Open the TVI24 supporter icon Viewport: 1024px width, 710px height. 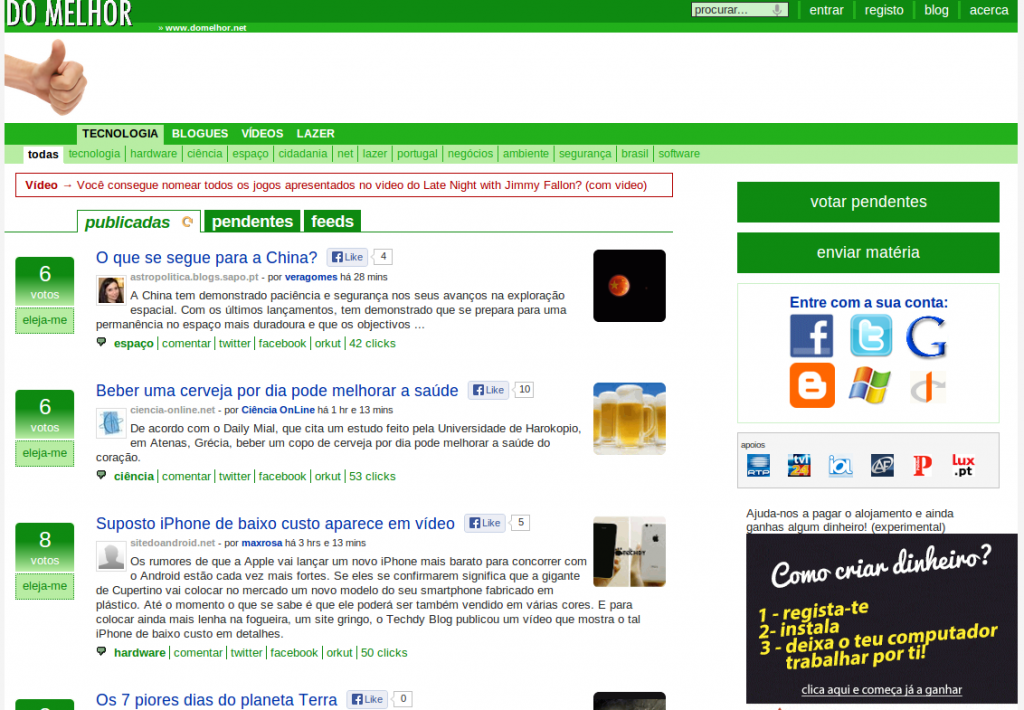click(x=799, y=465)
